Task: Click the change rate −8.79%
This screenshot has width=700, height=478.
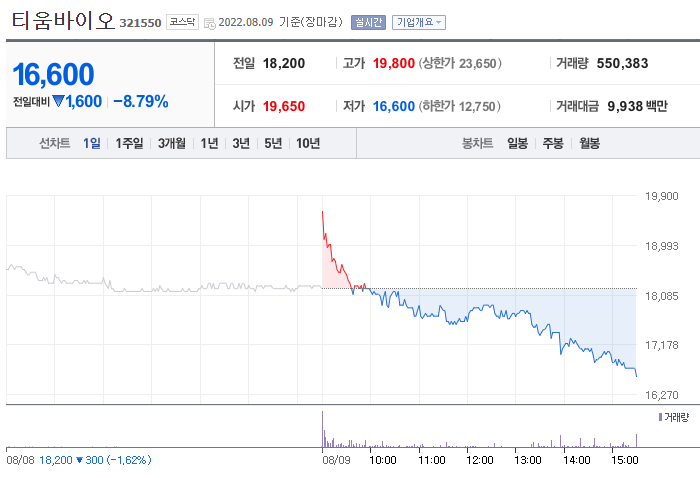Action: [141, 101]
